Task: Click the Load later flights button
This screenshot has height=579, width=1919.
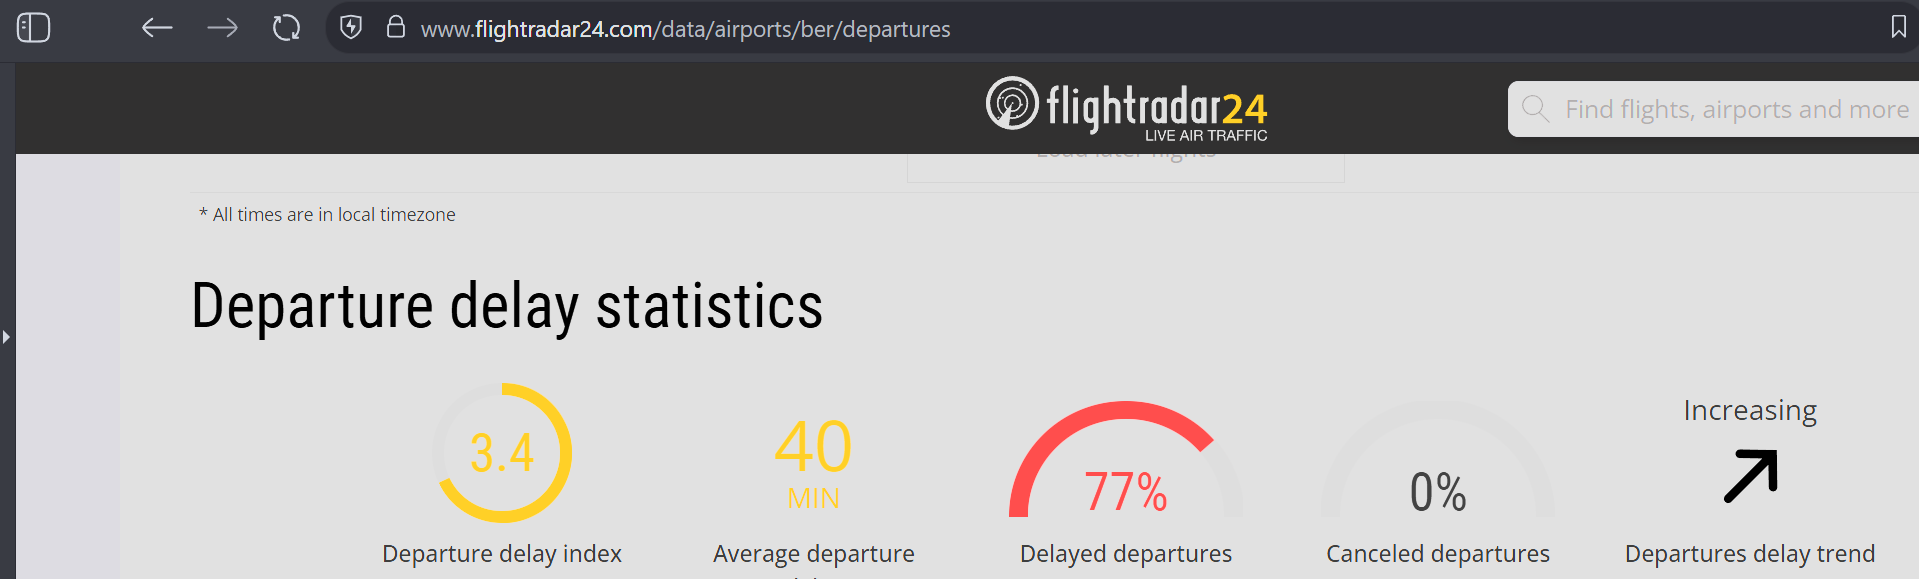Action: coord(1126,168)
